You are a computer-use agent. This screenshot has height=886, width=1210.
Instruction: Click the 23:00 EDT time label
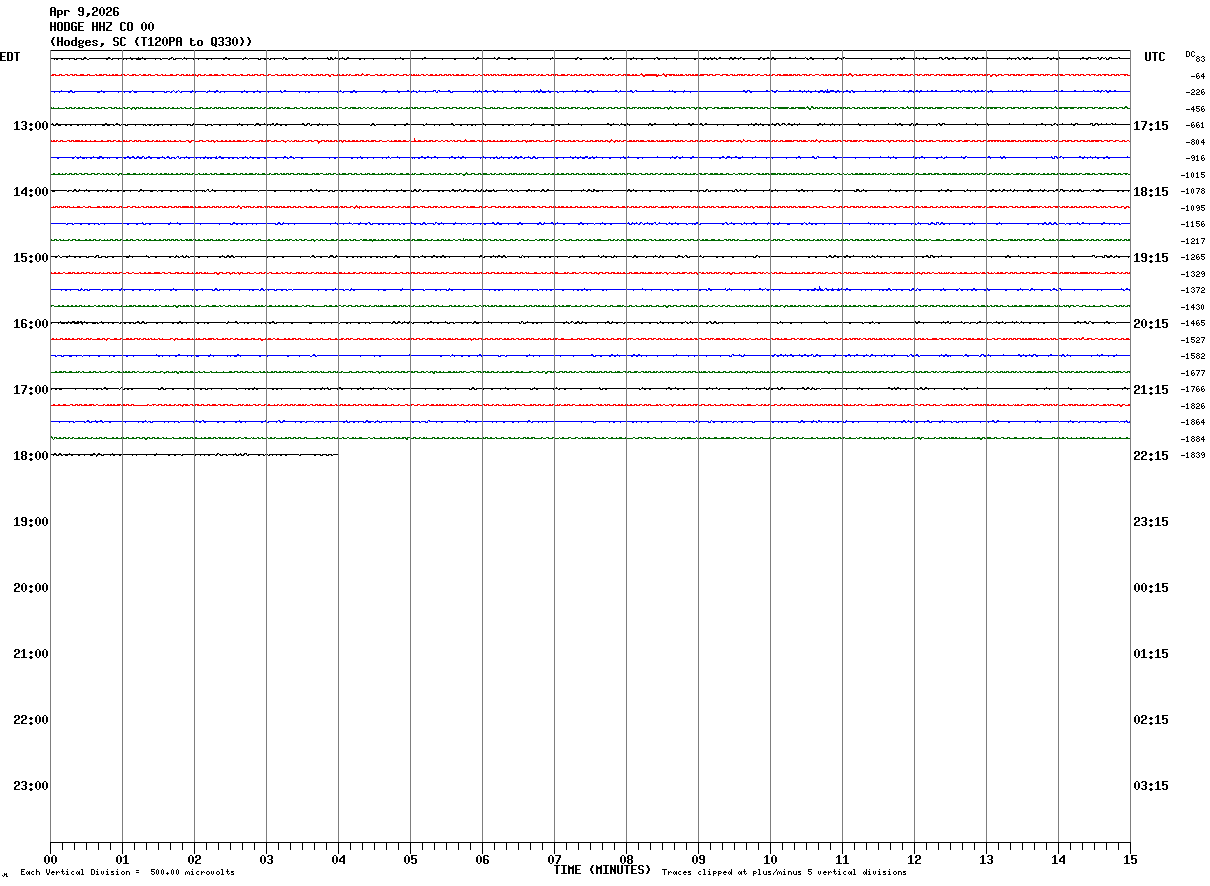30,786
